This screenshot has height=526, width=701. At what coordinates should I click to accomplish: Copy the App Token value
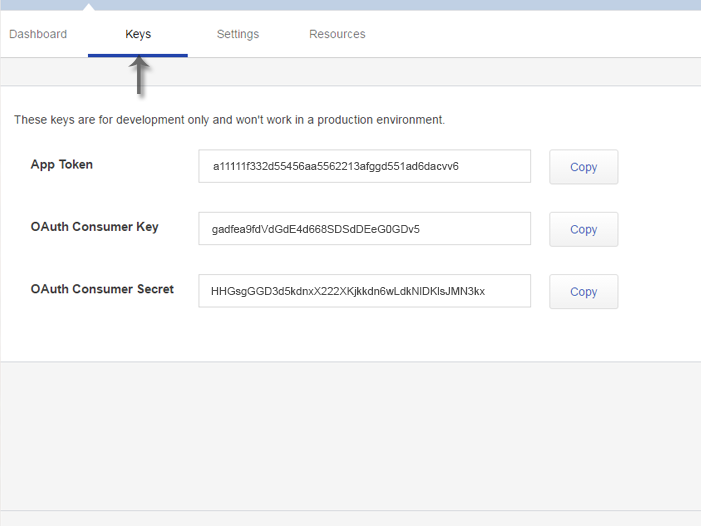tap(583, 167)
